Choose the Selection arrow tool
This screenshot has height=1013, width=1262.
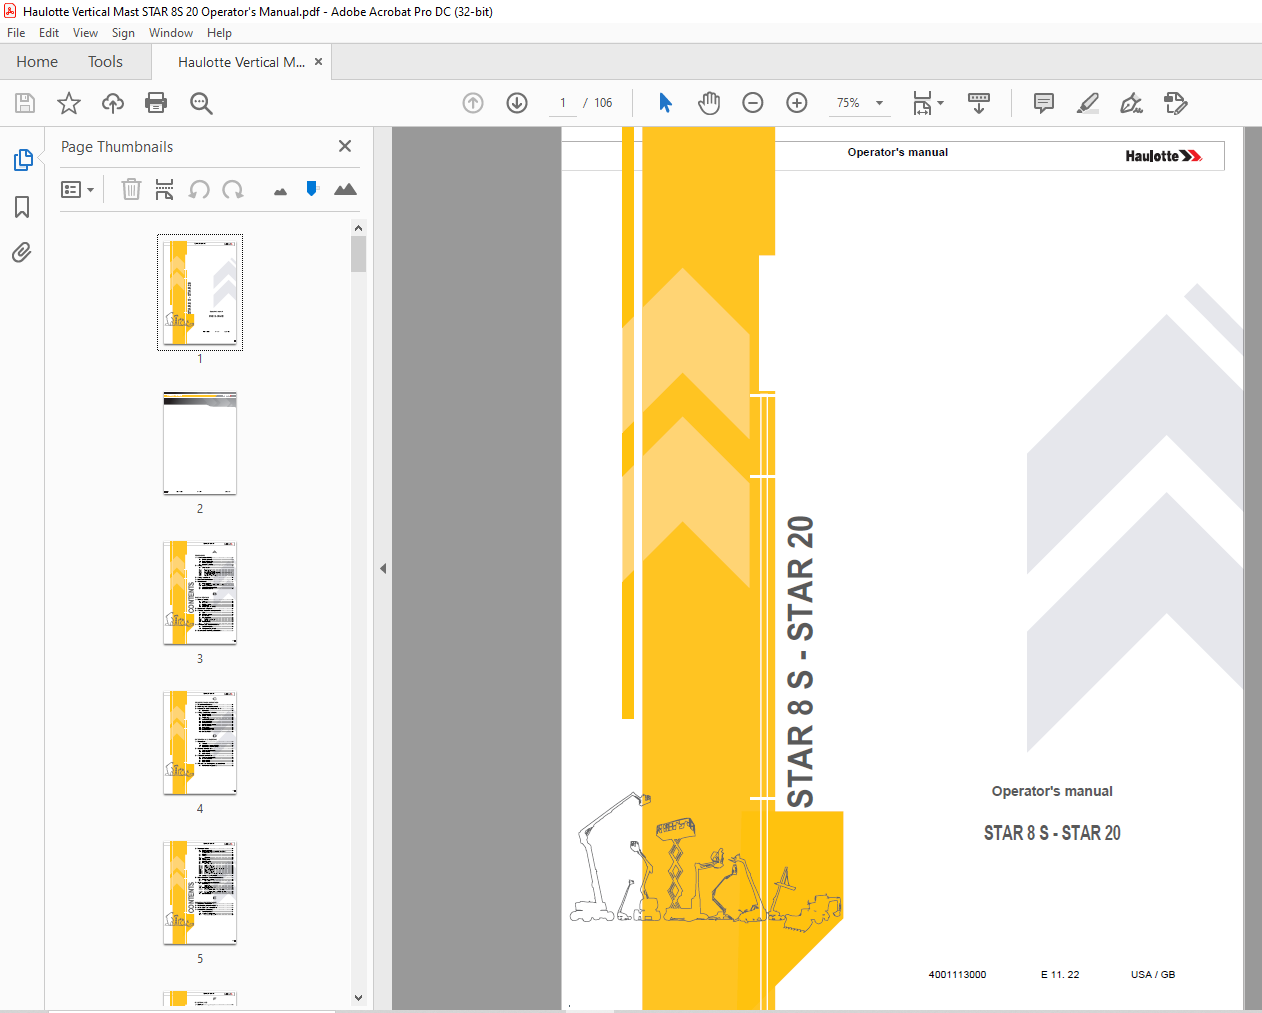click(665, 103)
